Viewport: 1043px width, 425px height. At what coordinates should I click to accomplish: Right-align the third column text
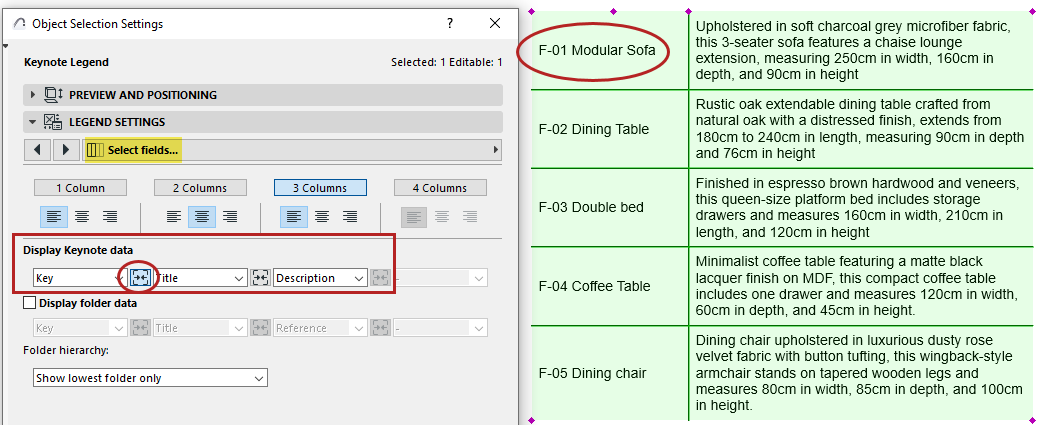(x=351, y=215)
